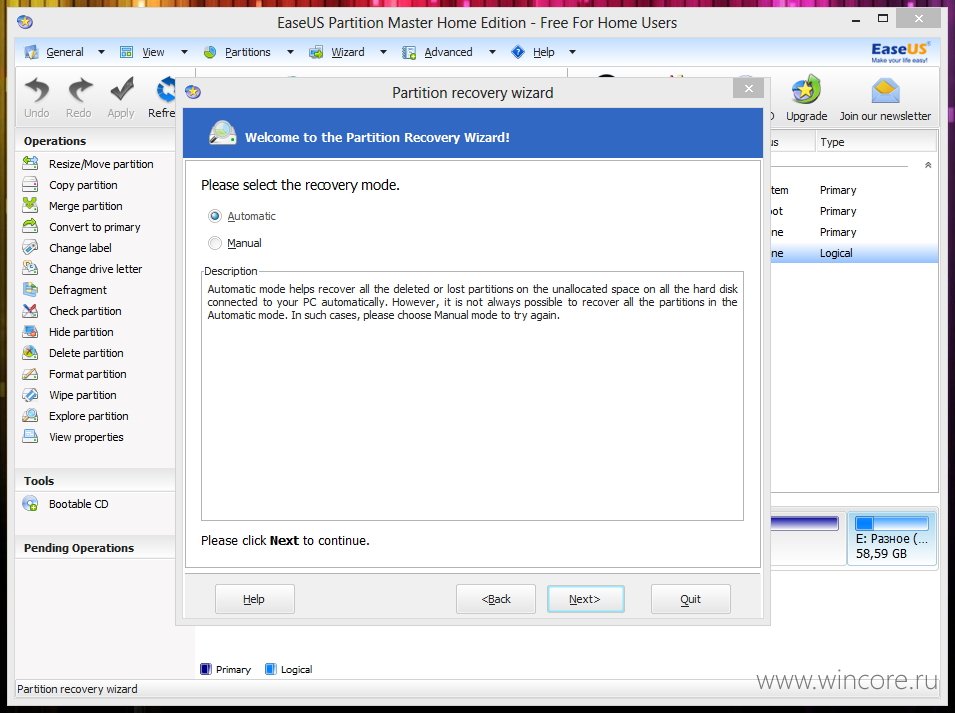Select the Delete partition icon
Screen dimensions: 955x713
[x=30, y=353]
